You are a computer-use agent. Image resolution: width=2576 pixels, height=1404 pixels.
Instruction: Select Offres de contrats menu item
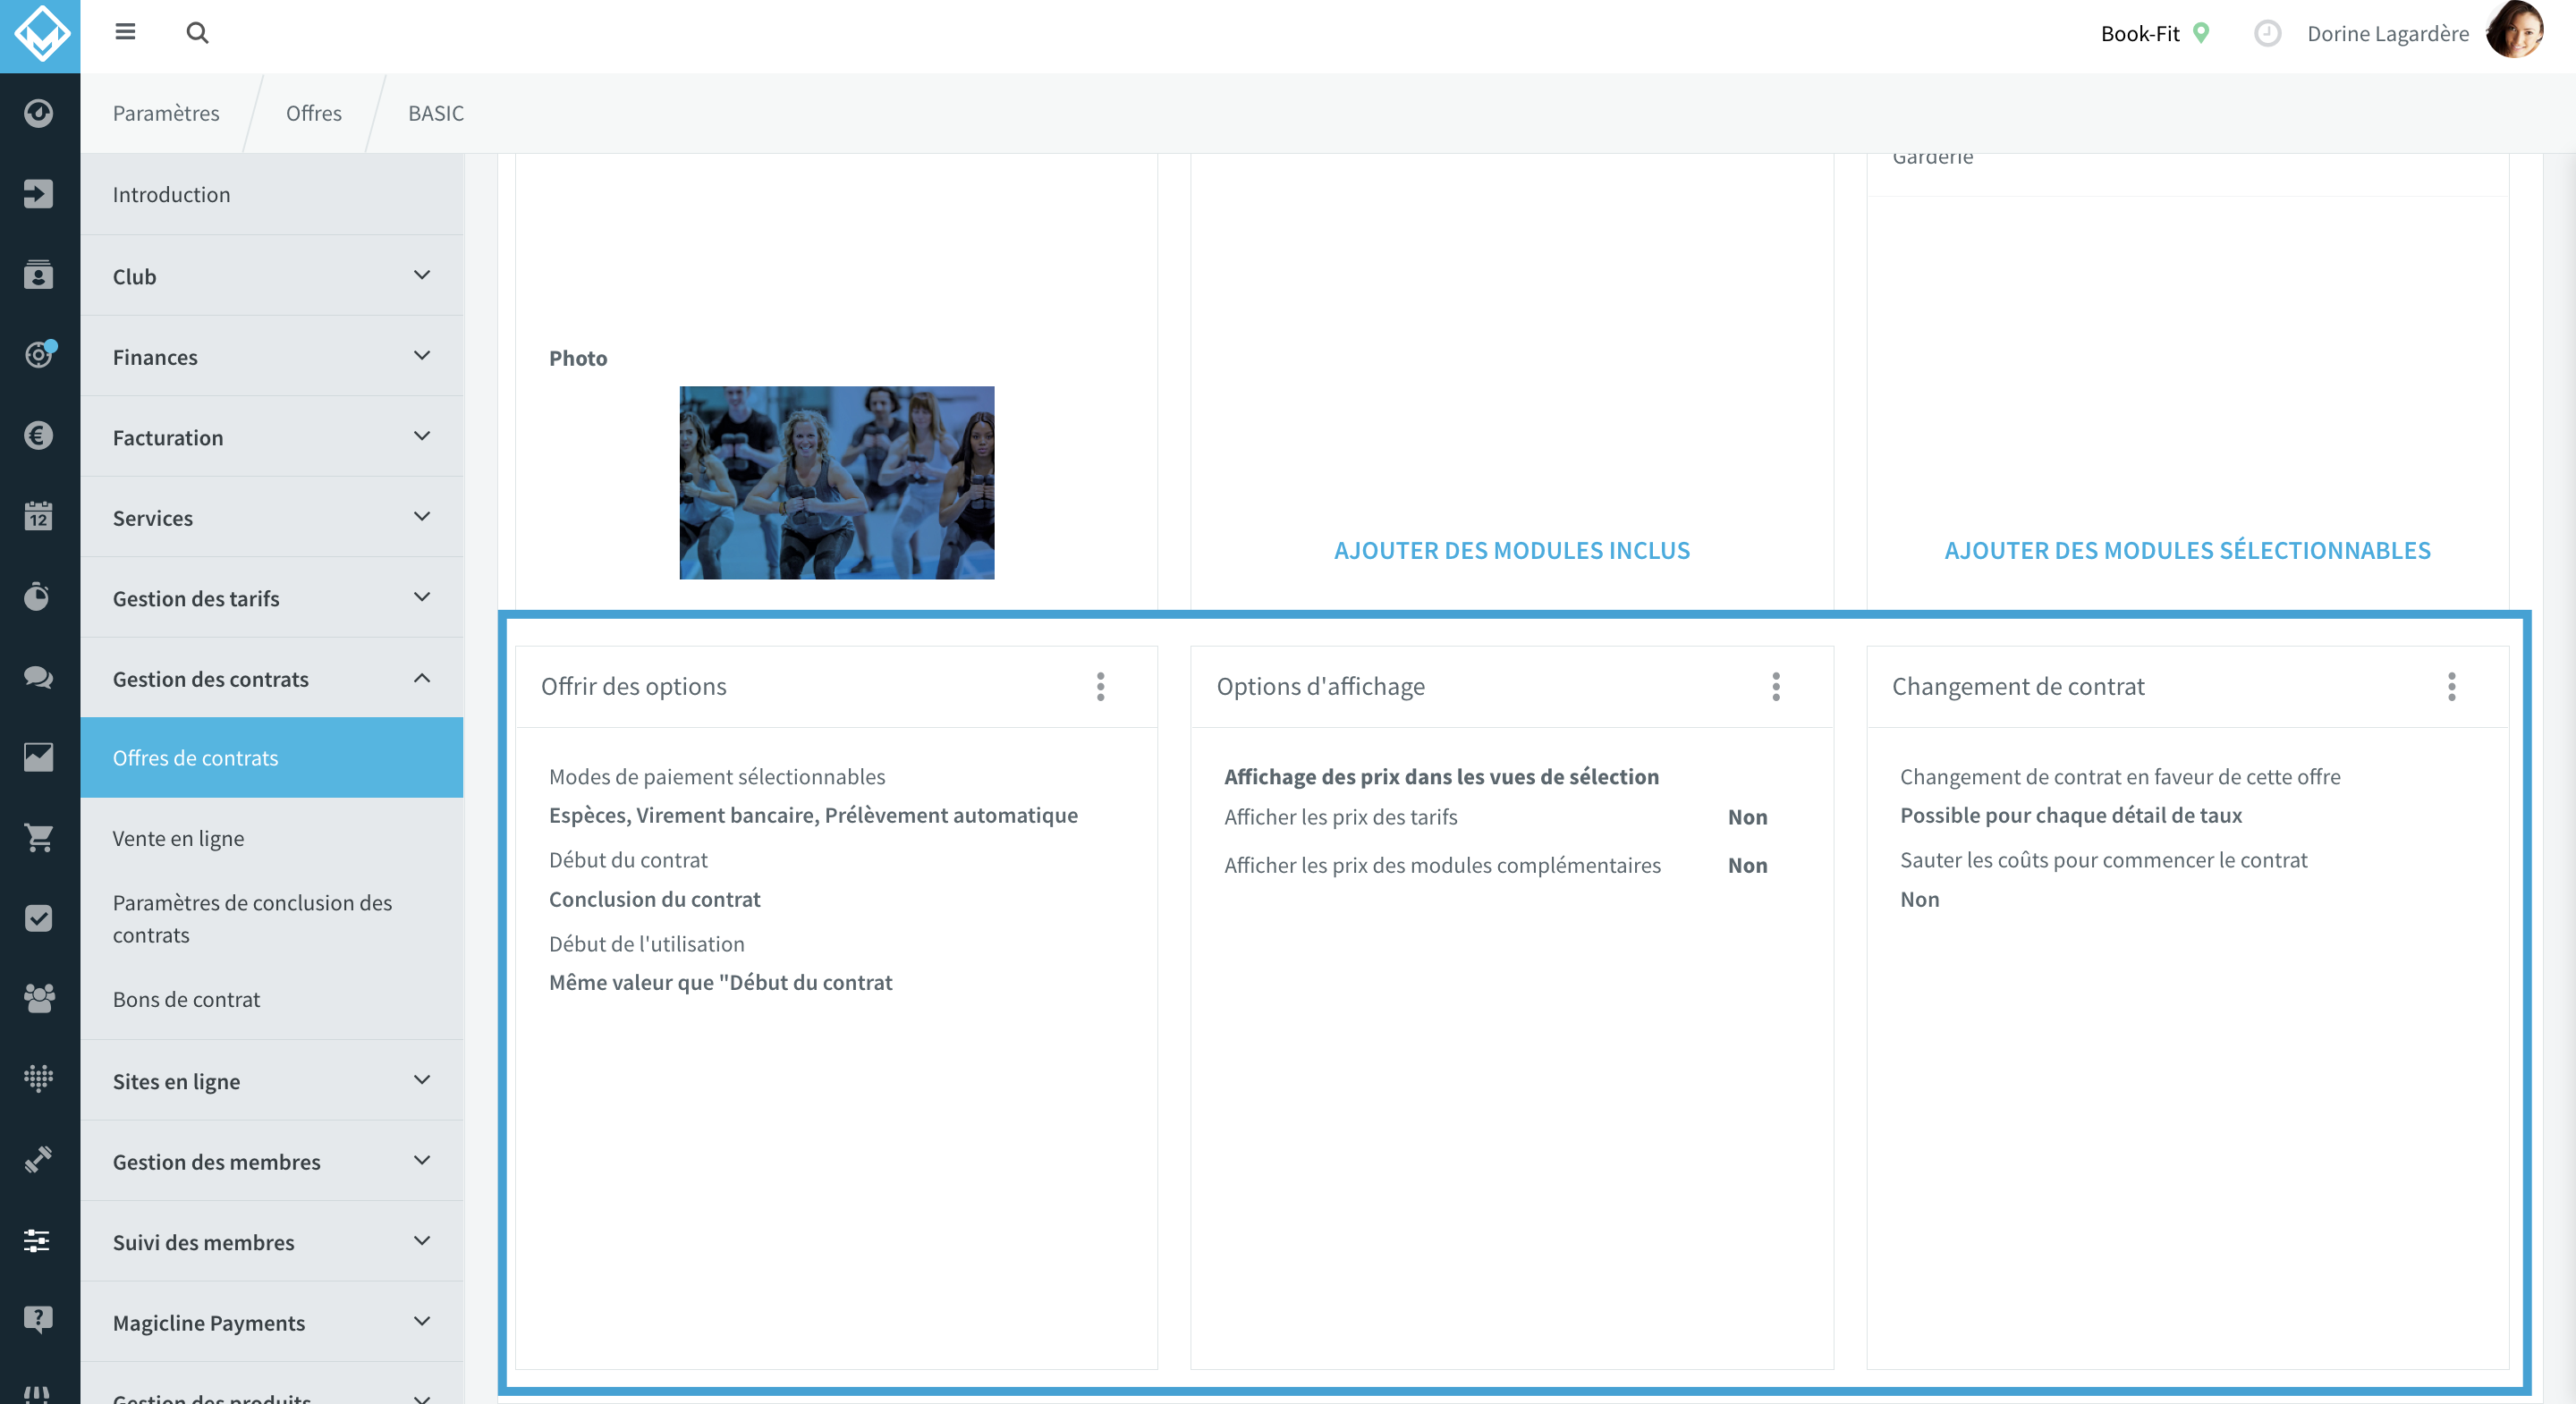pos(272,758)
